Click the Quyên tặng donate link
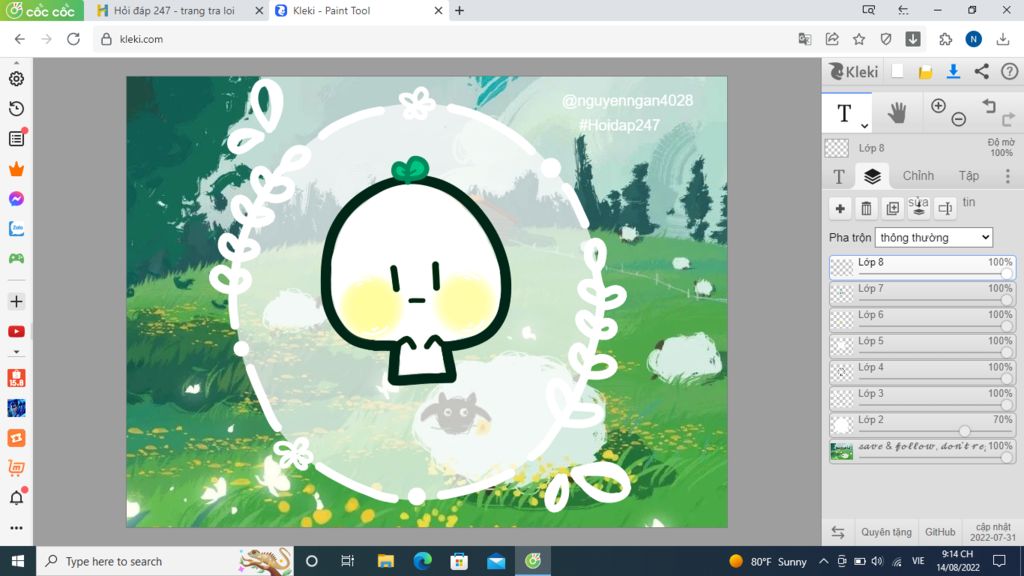1024x576 pixels. [886, 532]
